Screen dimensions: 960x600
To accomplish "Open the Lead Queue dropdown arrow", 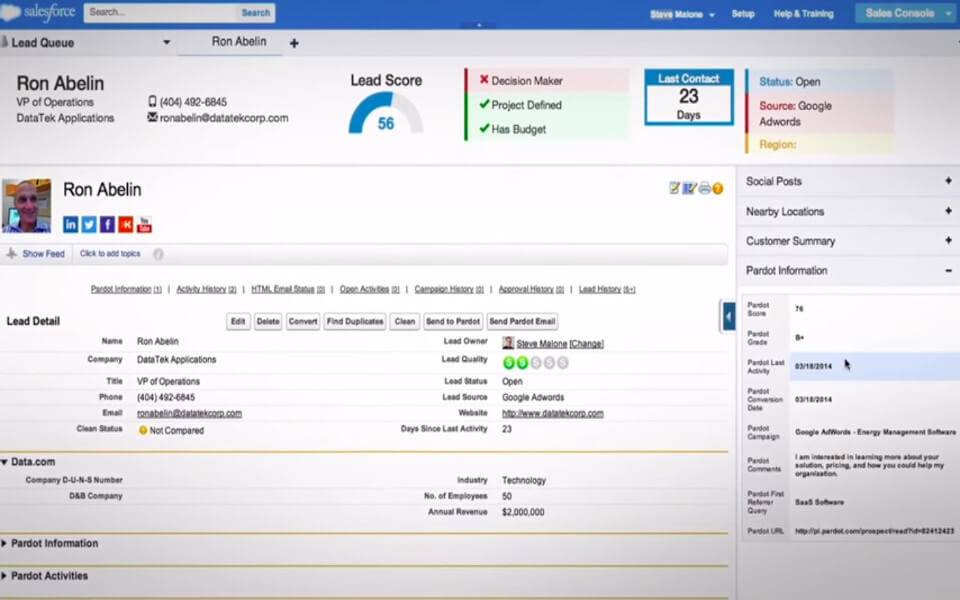I will tap(167, 42).
